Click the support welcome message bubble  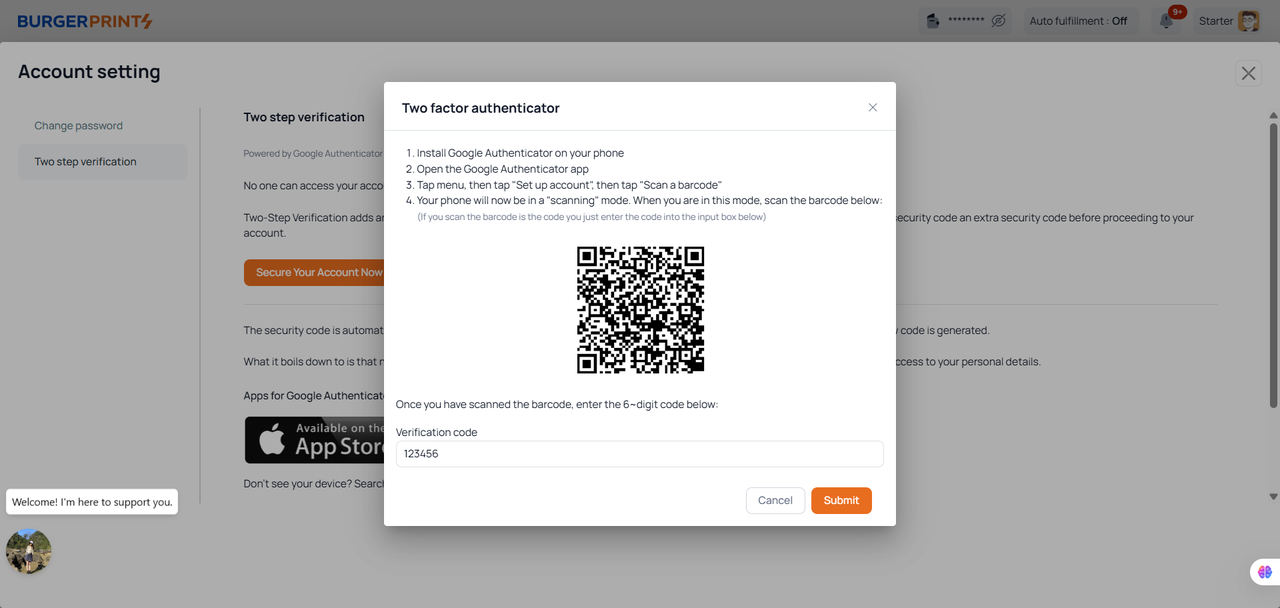coord(92,502)
